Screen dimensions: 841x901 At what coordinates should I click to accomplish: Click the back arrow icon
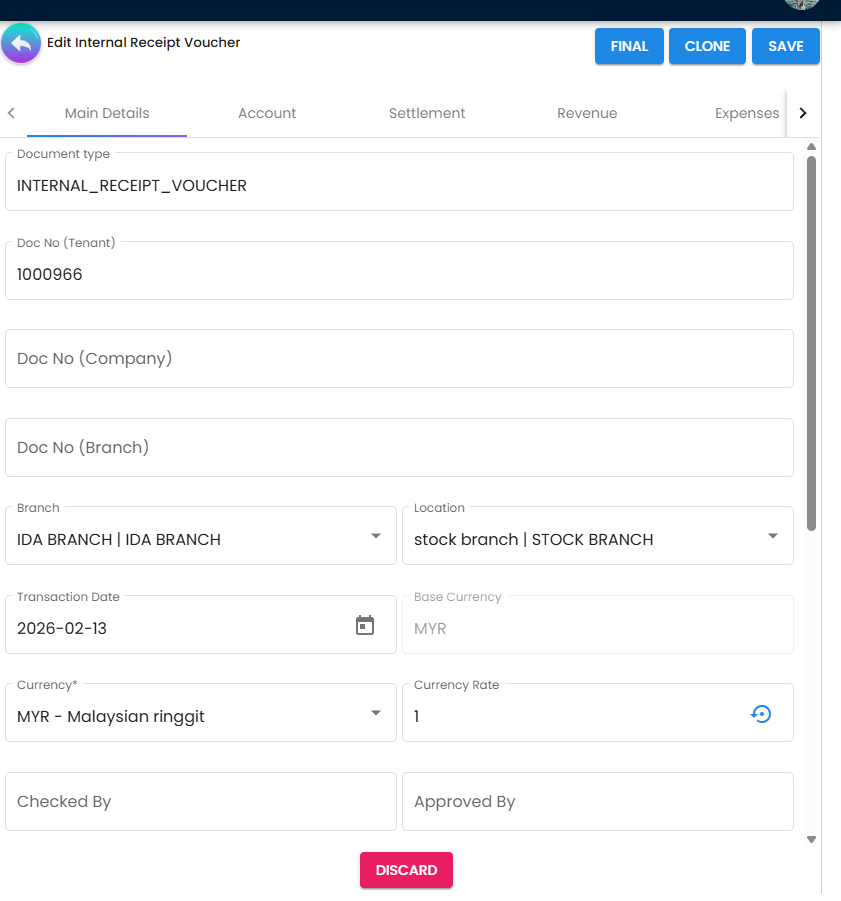pyautogui.click(x=21, y=43)
